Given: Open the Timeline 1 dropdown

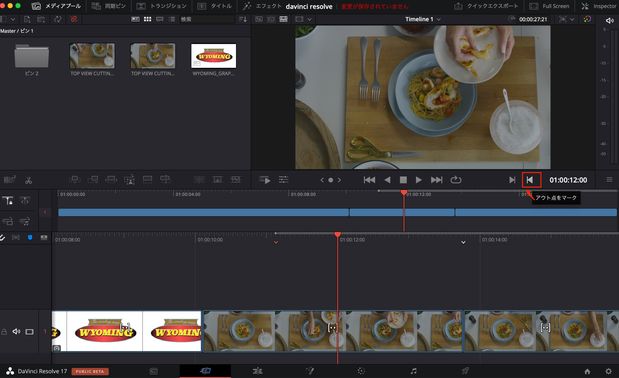Looking at the screenshot, I should click(422, 19).
